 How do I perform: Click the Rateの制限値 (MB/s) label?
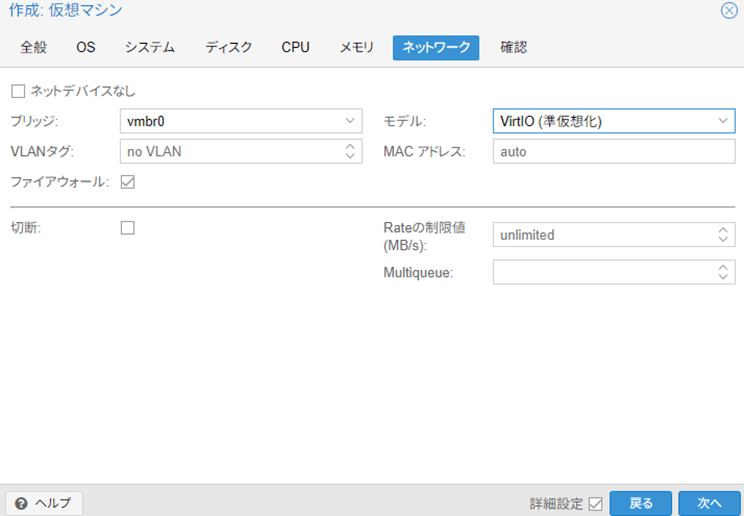coord(424,236)
